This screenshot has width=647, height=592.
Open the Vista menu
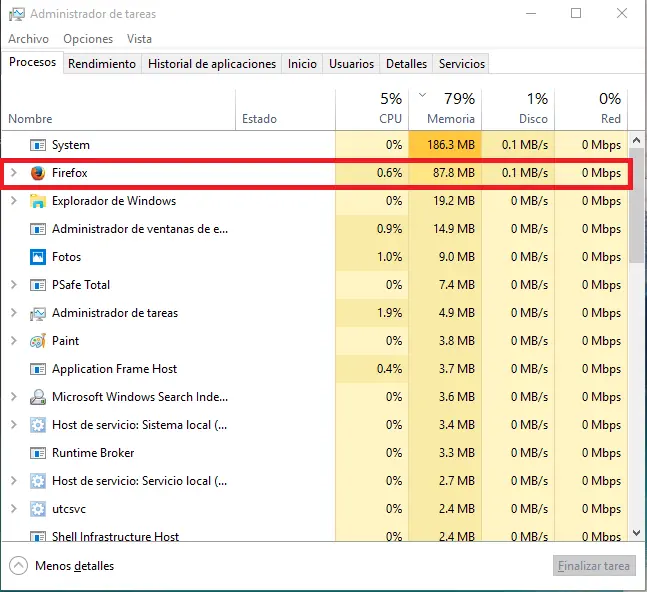[x=139, y=39]
